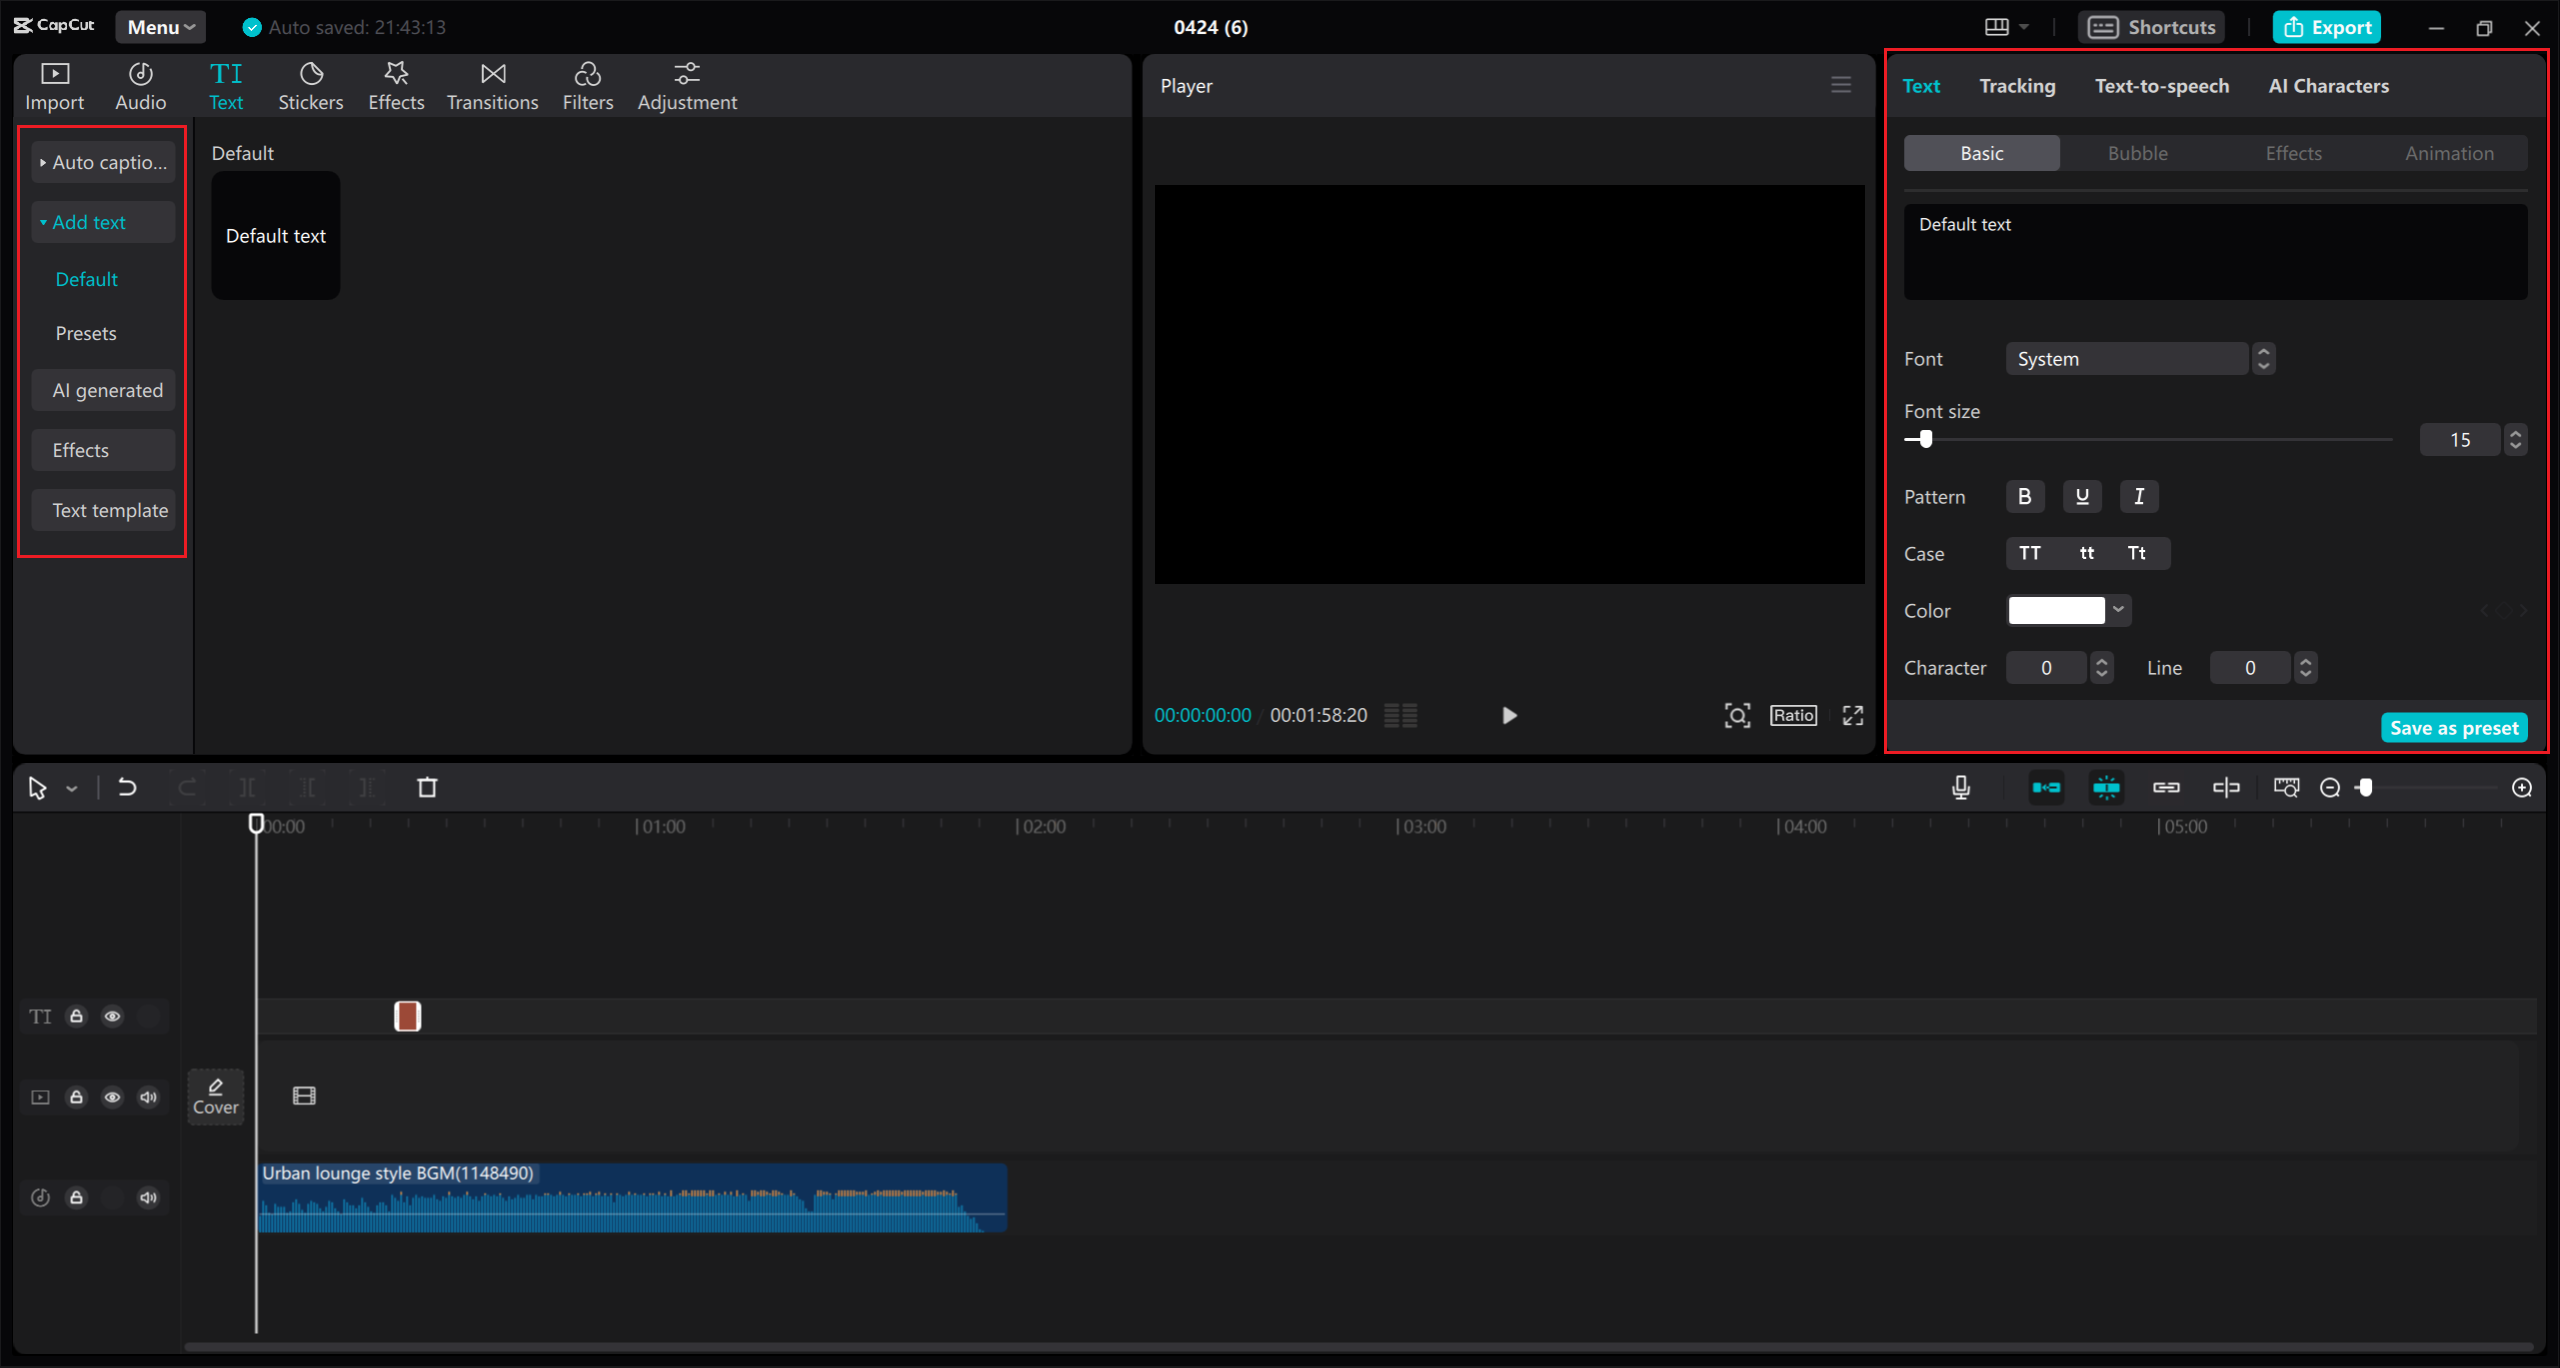The width and height of the screenshot is (2560, 1368).
Task: Click the delete trash icon in timeline toolbar
Action: 427,788
